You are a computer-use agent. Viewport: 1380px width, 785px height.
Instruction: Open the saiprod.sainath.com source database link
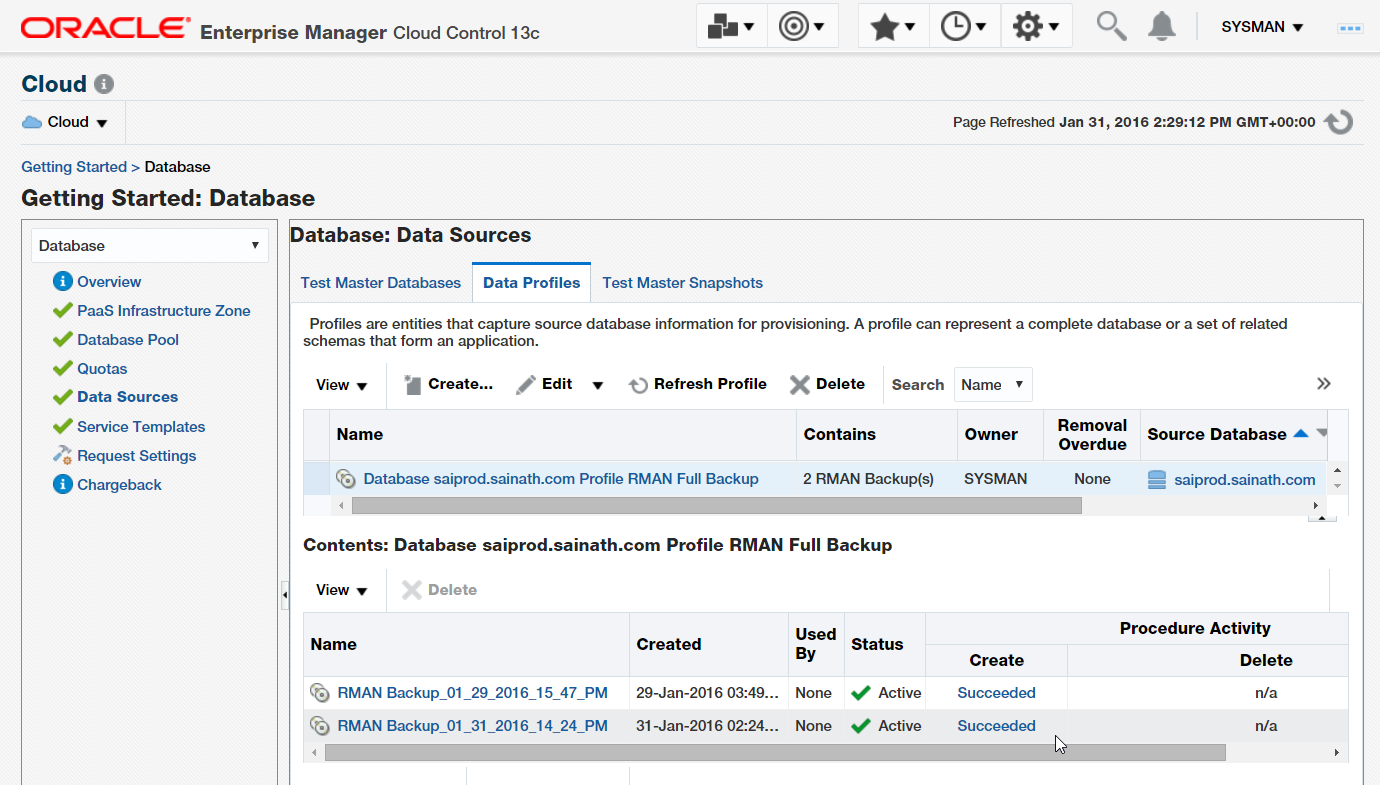pos(1245,480)
